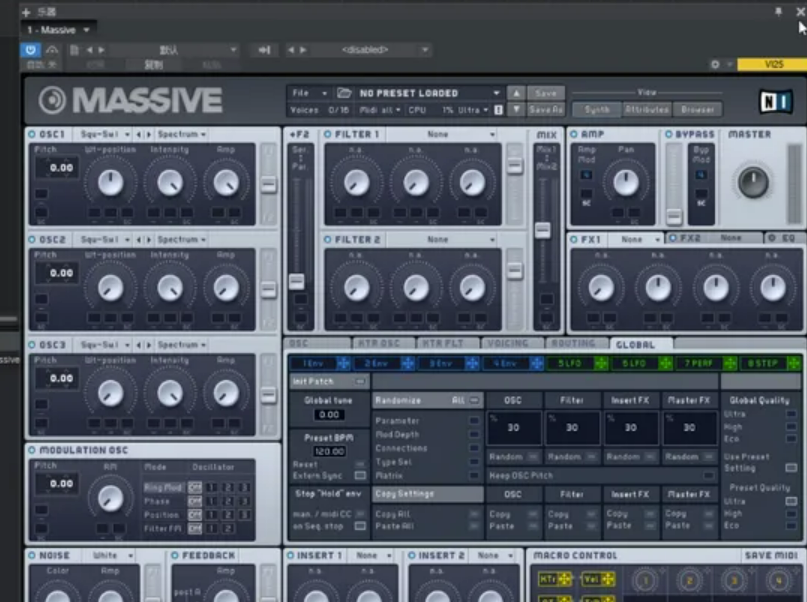Click the plus icon beside 乐器
The height and width of the screenshot is (602, 807).
coord(26,12)
